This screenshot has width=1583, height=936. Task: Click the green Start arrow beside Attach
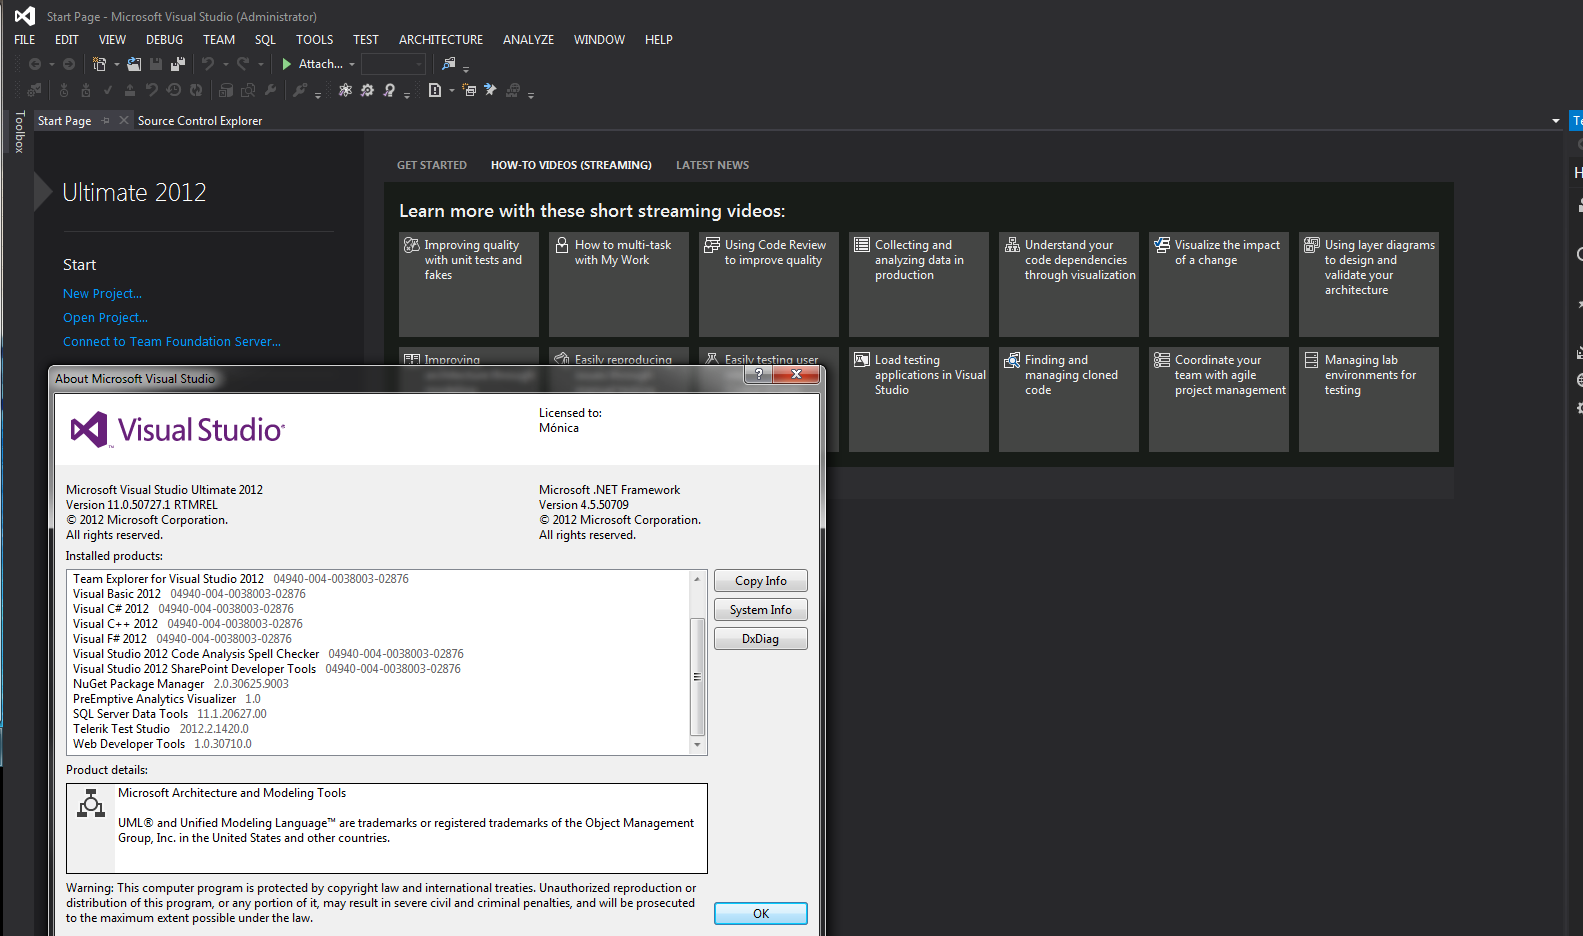coord(287,64)
